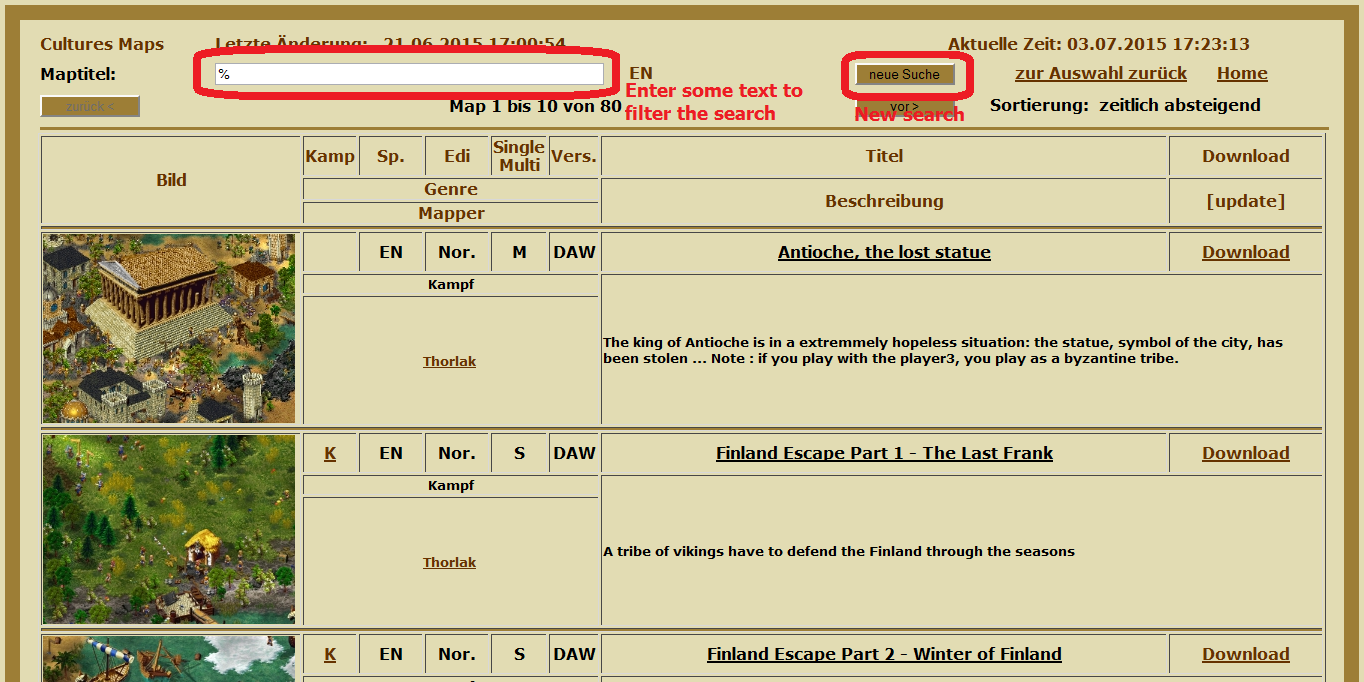
Task: Click the Antioche description text
Action: [942, 350]
